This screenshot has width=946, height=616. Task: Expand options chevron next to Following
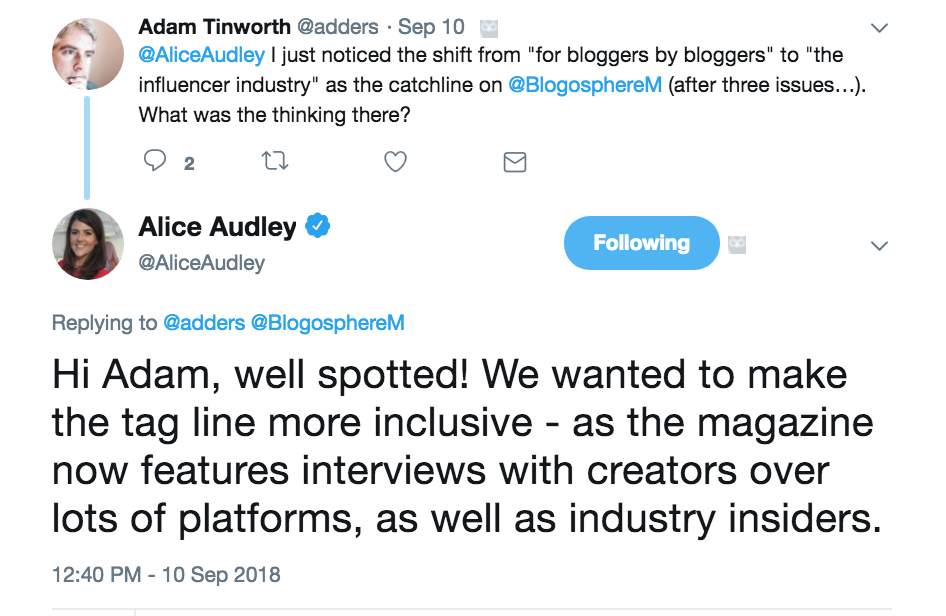point(878,245)
